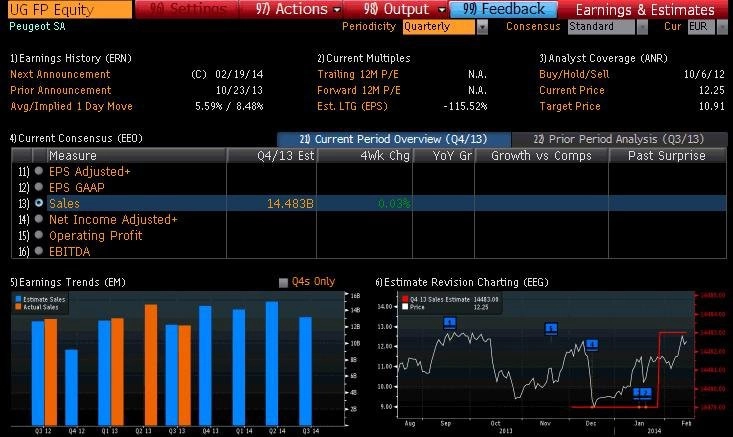Viewport: 733px width, 437px height.
Task: Select the EBITDA radio button
Action: [39, 251]
